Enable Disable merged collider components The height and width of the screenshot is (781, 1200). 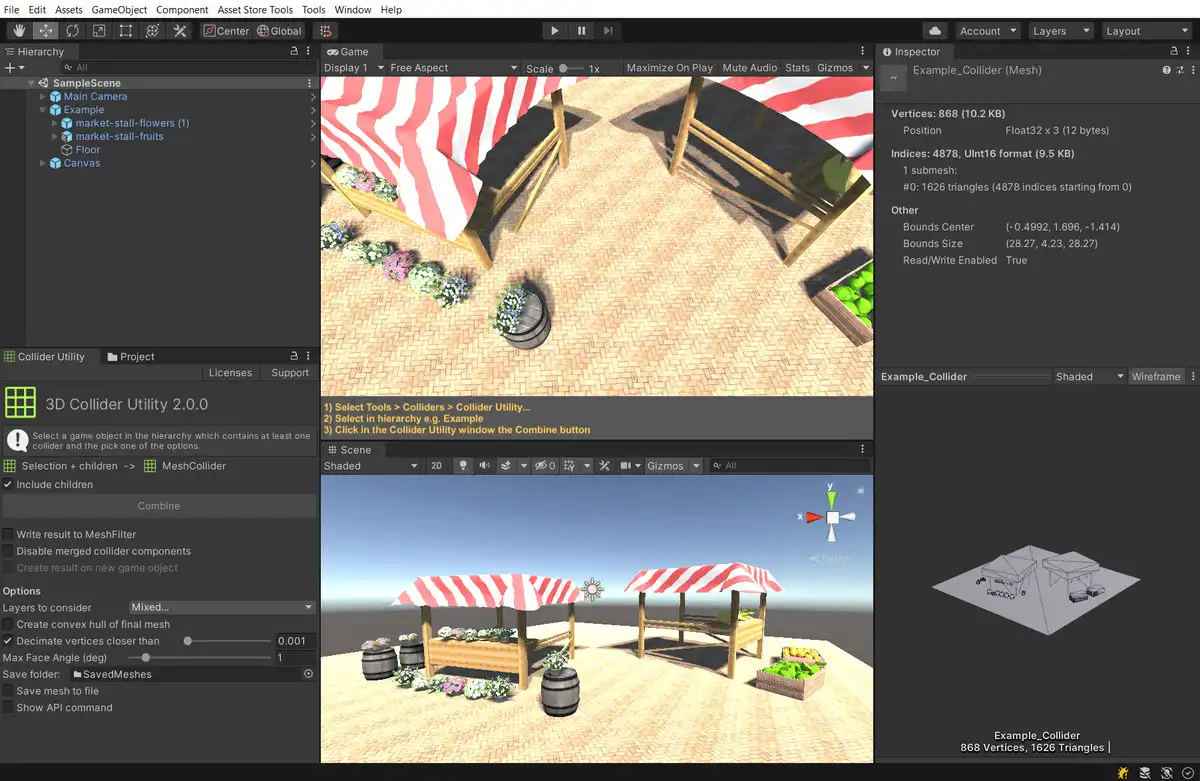8,551
